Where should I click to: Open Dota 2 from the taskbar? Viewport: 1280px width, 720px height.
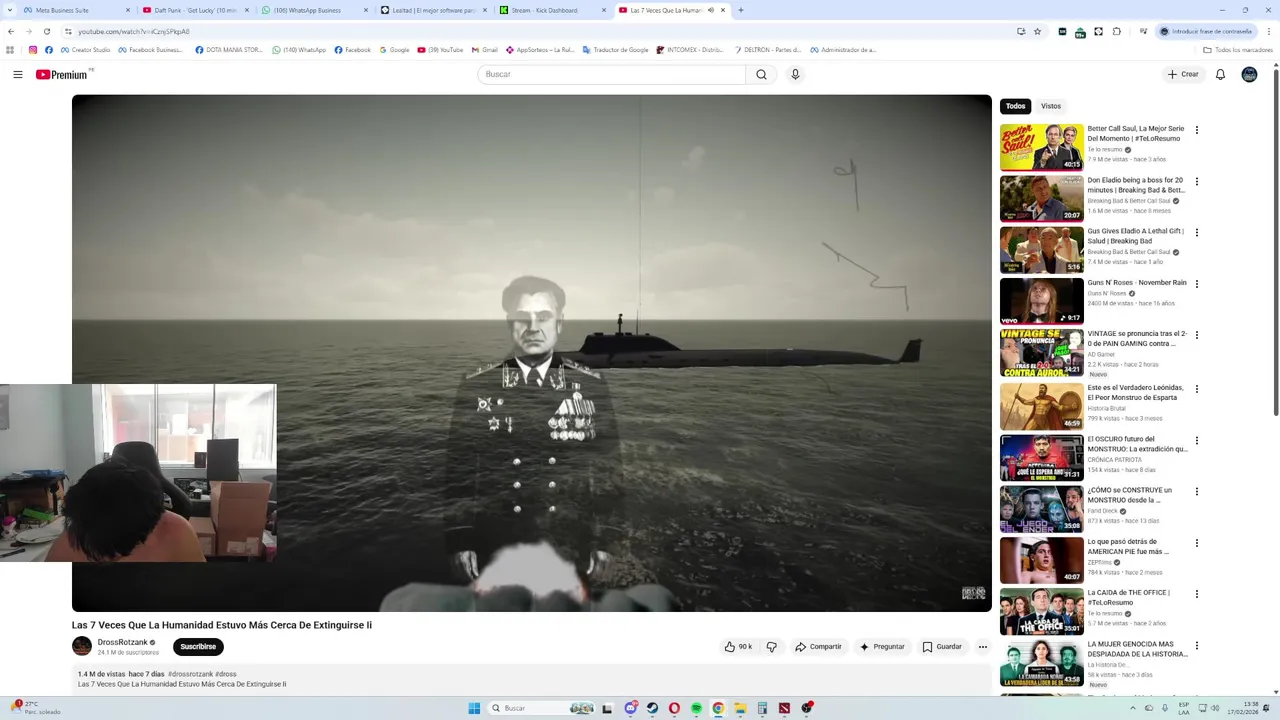click(784, 708)
